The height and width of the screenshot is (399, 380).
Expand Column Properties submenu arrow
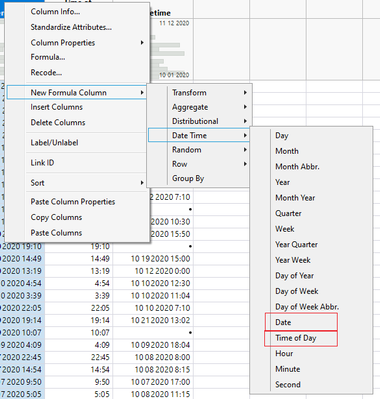point(142,43)
